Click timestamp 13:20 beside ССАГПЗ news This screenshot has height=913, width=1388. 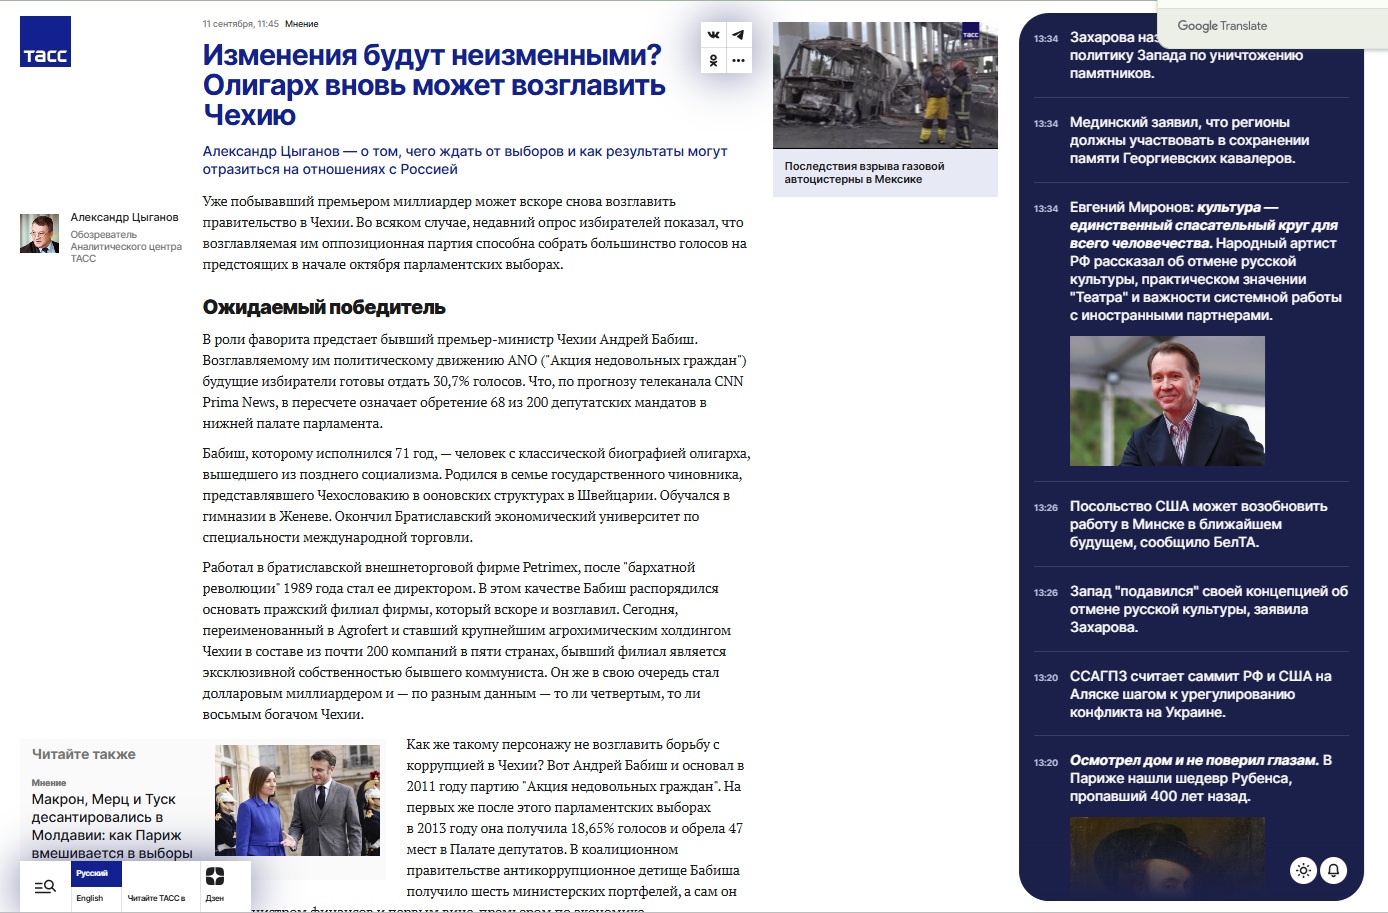coord(1046,677)
